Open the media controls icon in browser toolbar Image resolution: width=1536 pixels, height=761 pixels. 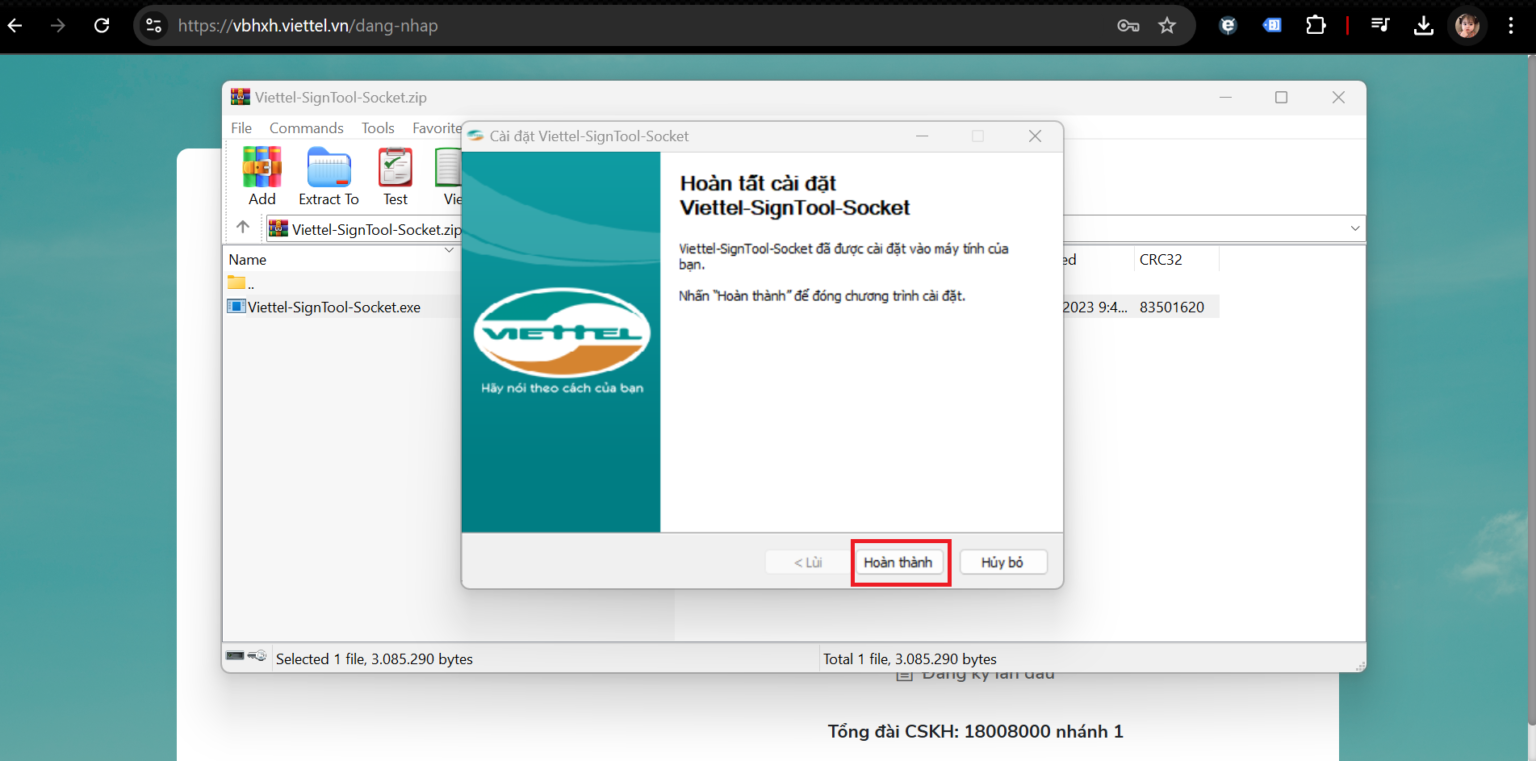point(1380,26)
